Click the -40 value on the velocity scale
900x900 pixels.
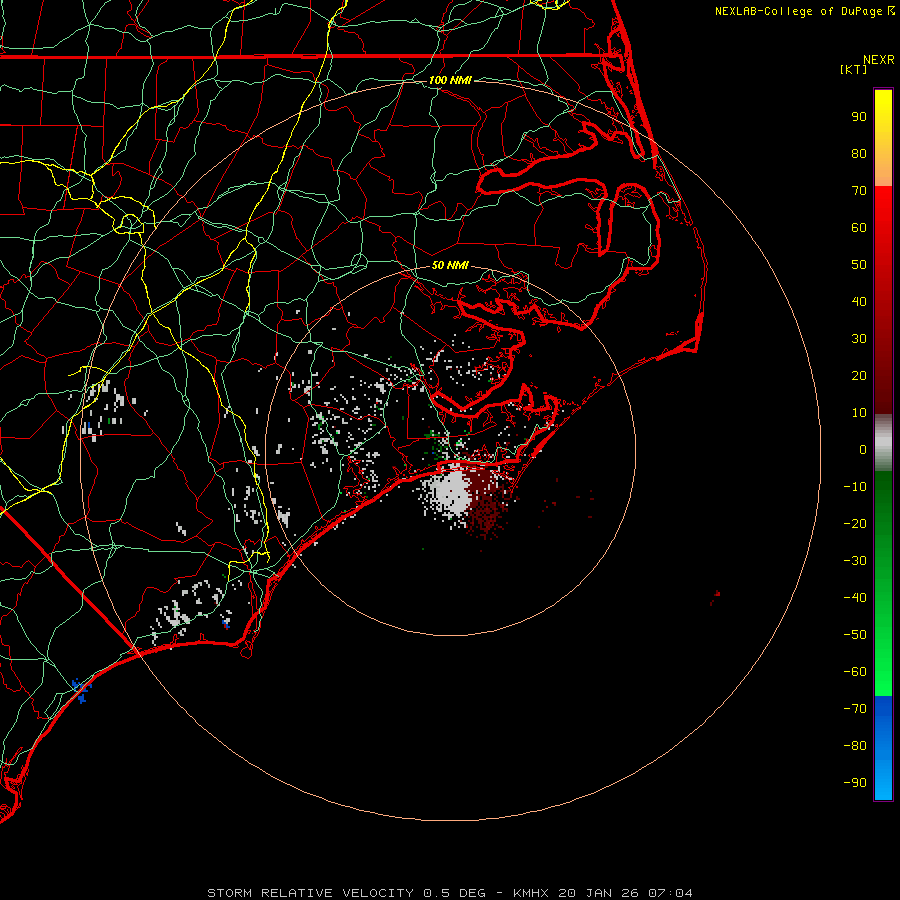click(855, 598)
